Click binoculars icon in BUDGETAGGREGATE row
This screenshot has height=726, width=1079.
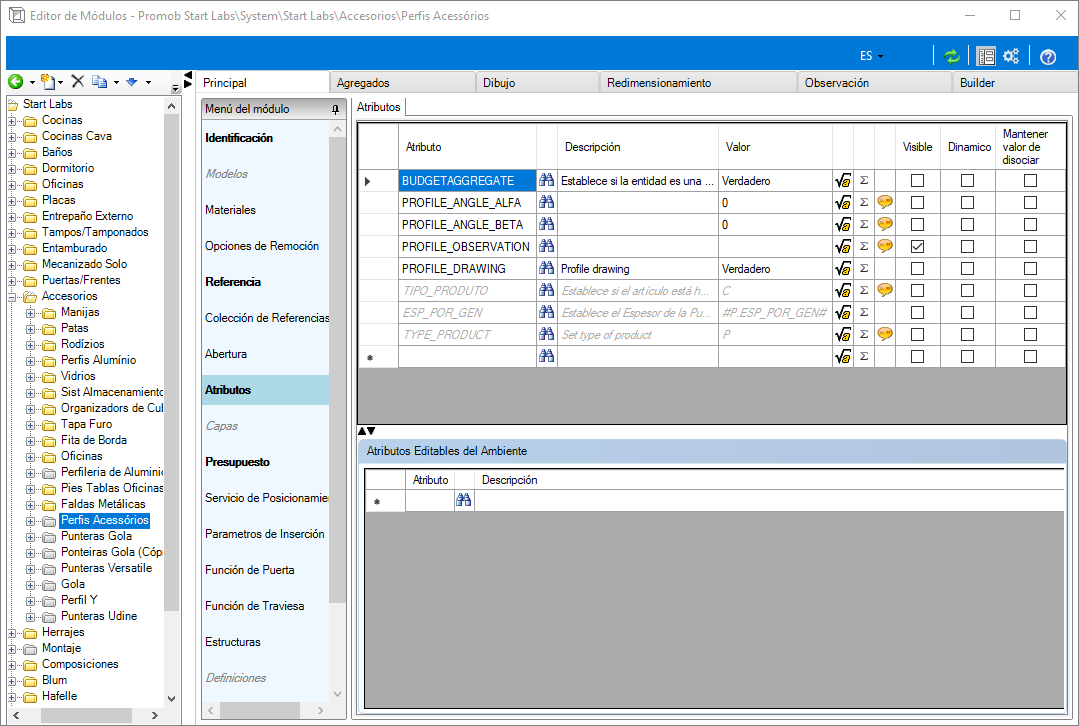coord(546,180)
